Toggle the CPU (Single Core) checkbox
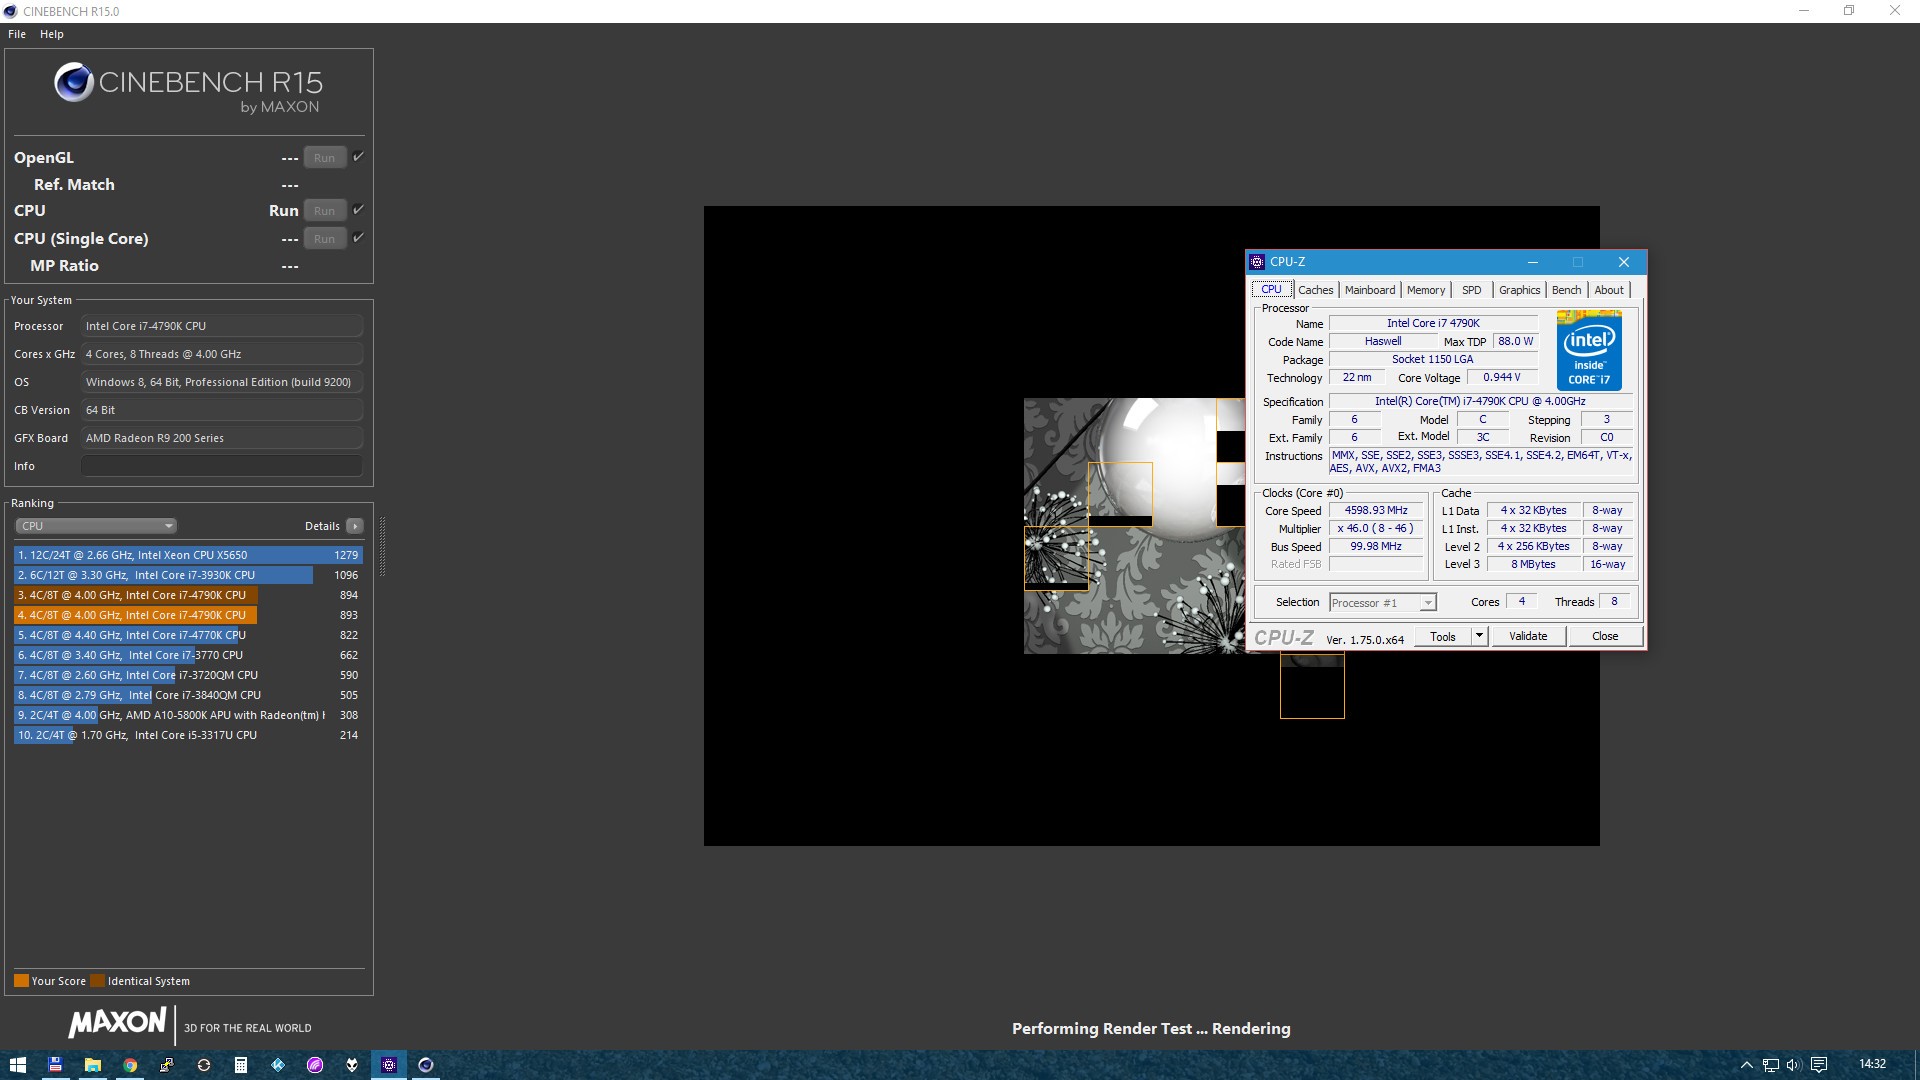 [358, 238]
